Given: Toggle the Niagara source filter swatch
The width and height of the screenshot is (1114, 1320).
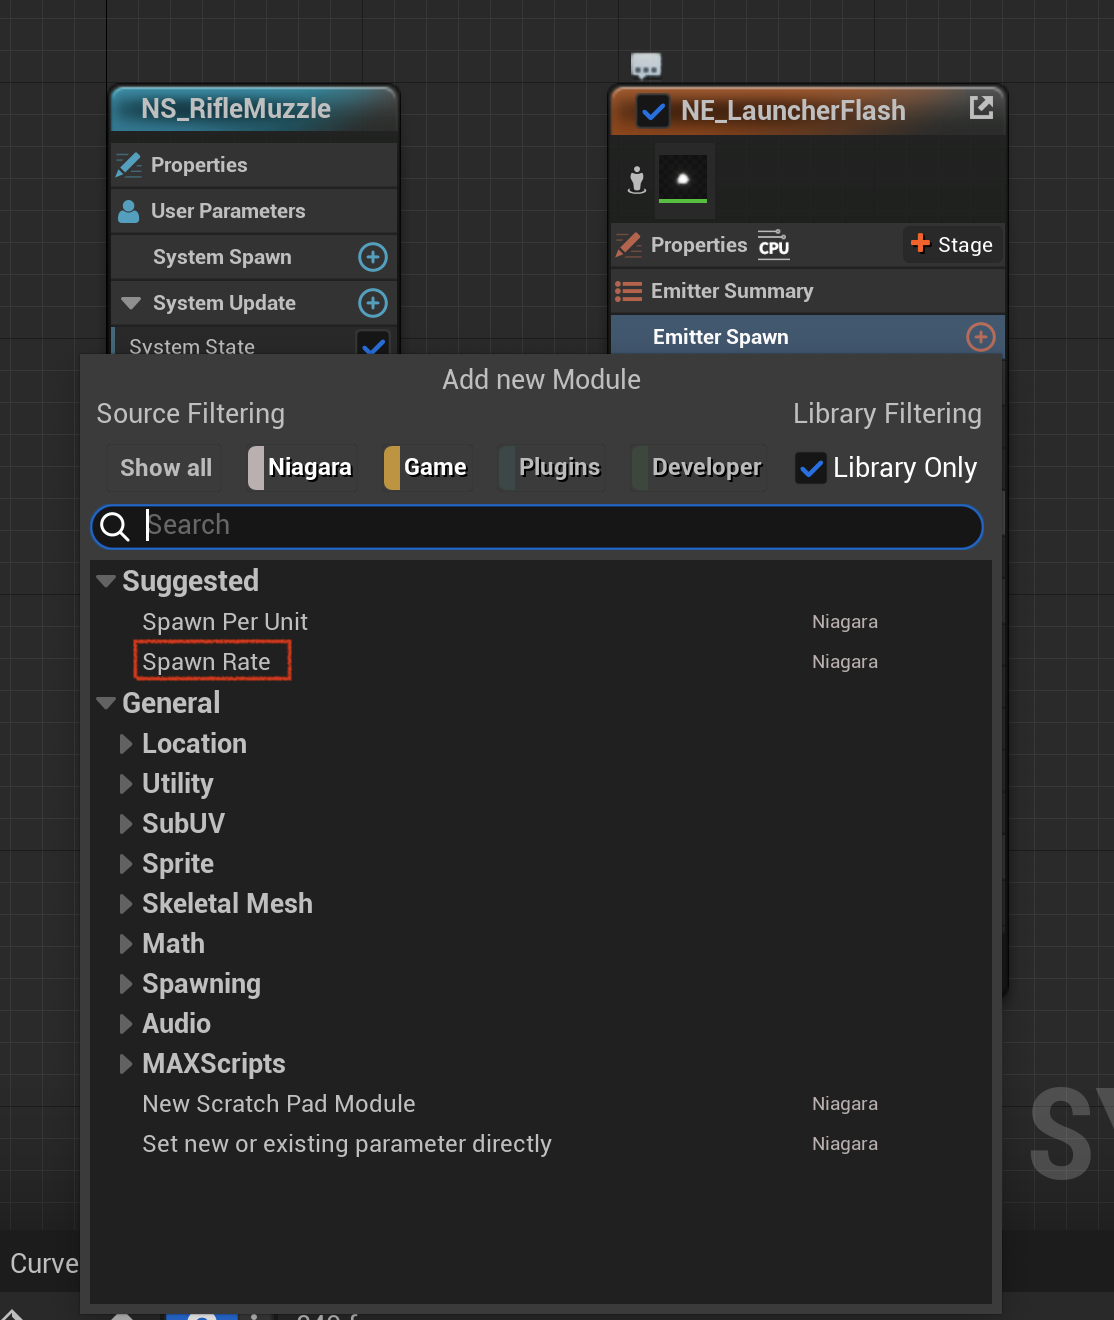Looking at the screenshot, I should coord(256,468).
